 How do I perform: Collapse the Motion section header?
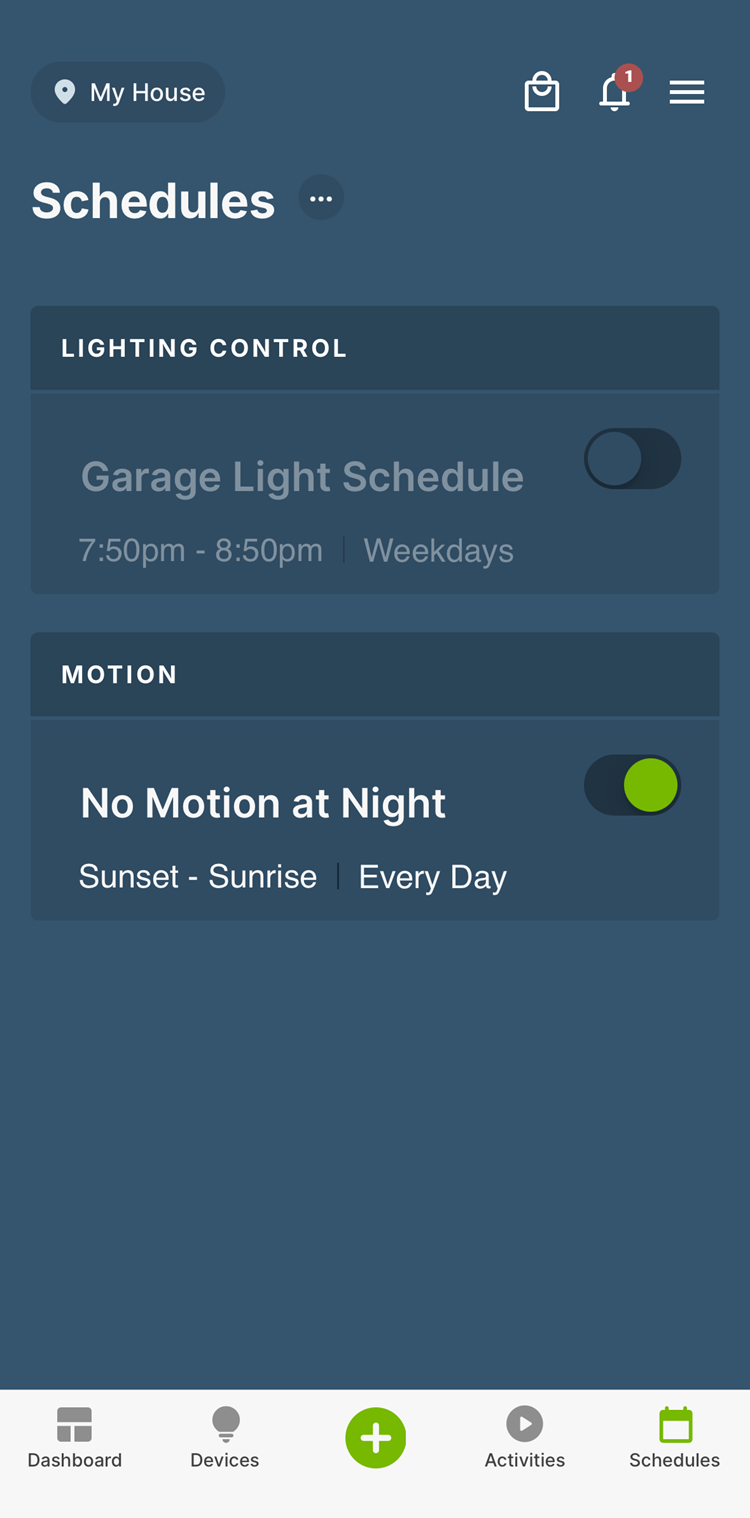coord(375,674)
